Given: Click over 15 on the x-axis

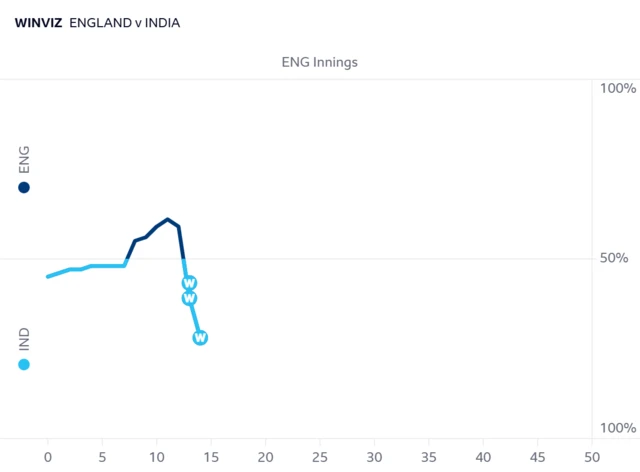Looking at the screenshot, I should click(211, 457).
